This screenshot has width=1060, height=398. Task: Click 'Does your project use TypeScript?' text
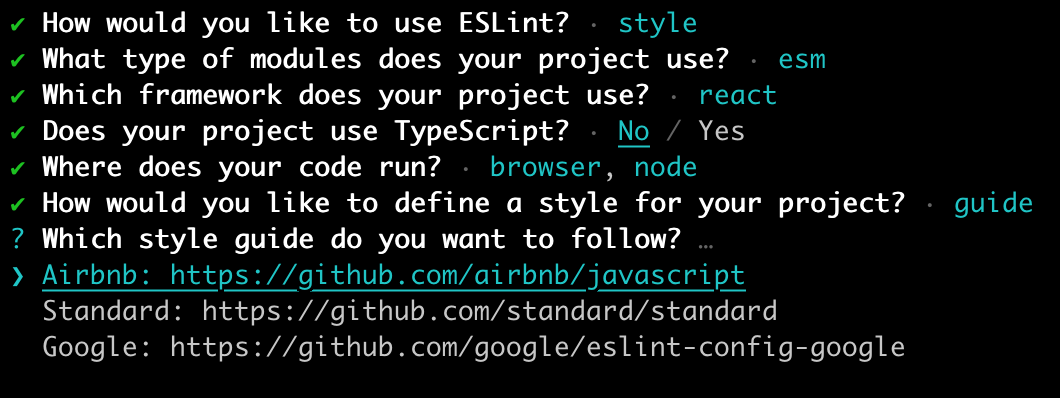(x=306, y=131)
